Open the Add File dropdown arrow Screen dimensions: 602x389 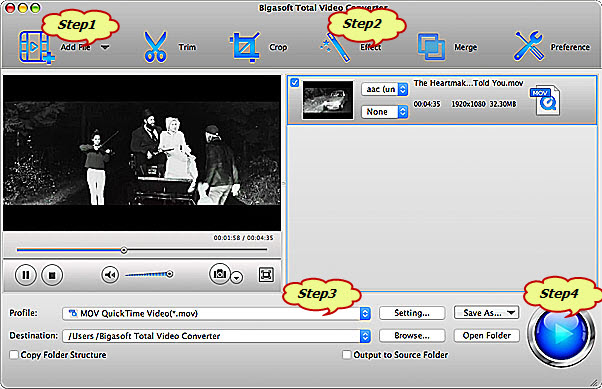coord(105,47)
